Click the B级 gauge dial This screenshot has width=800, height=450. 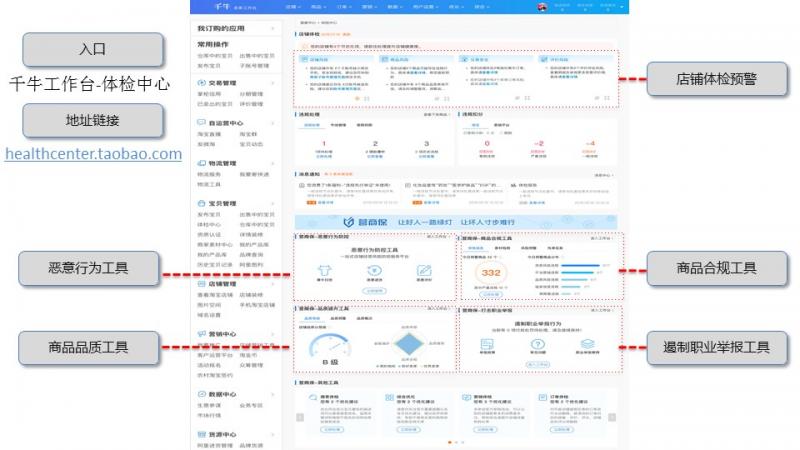coord(330,345)
